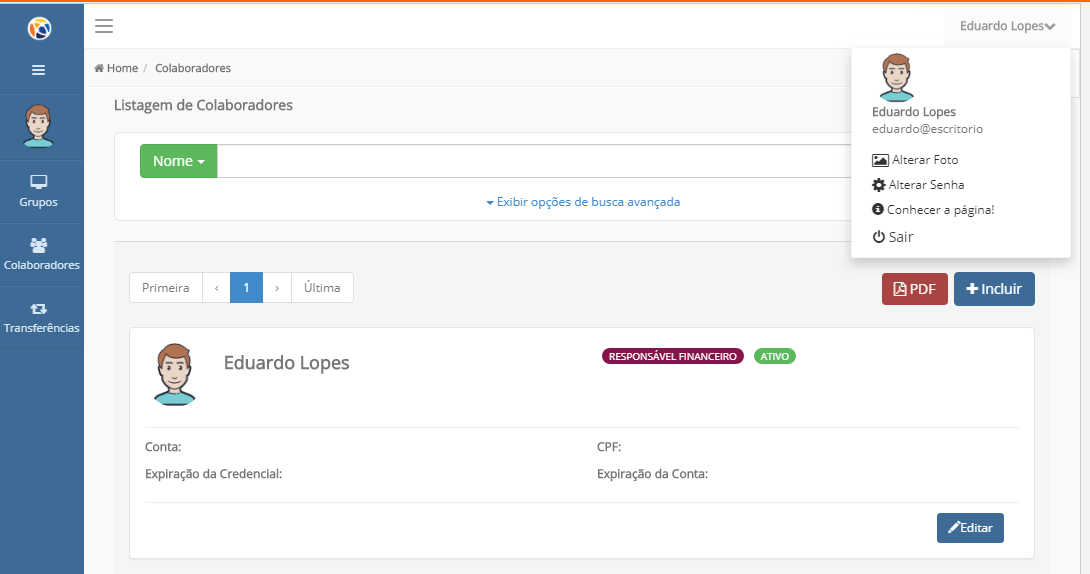Expand advanced search options
Viewport: 1090px width, 574px height.
point(583,202)
